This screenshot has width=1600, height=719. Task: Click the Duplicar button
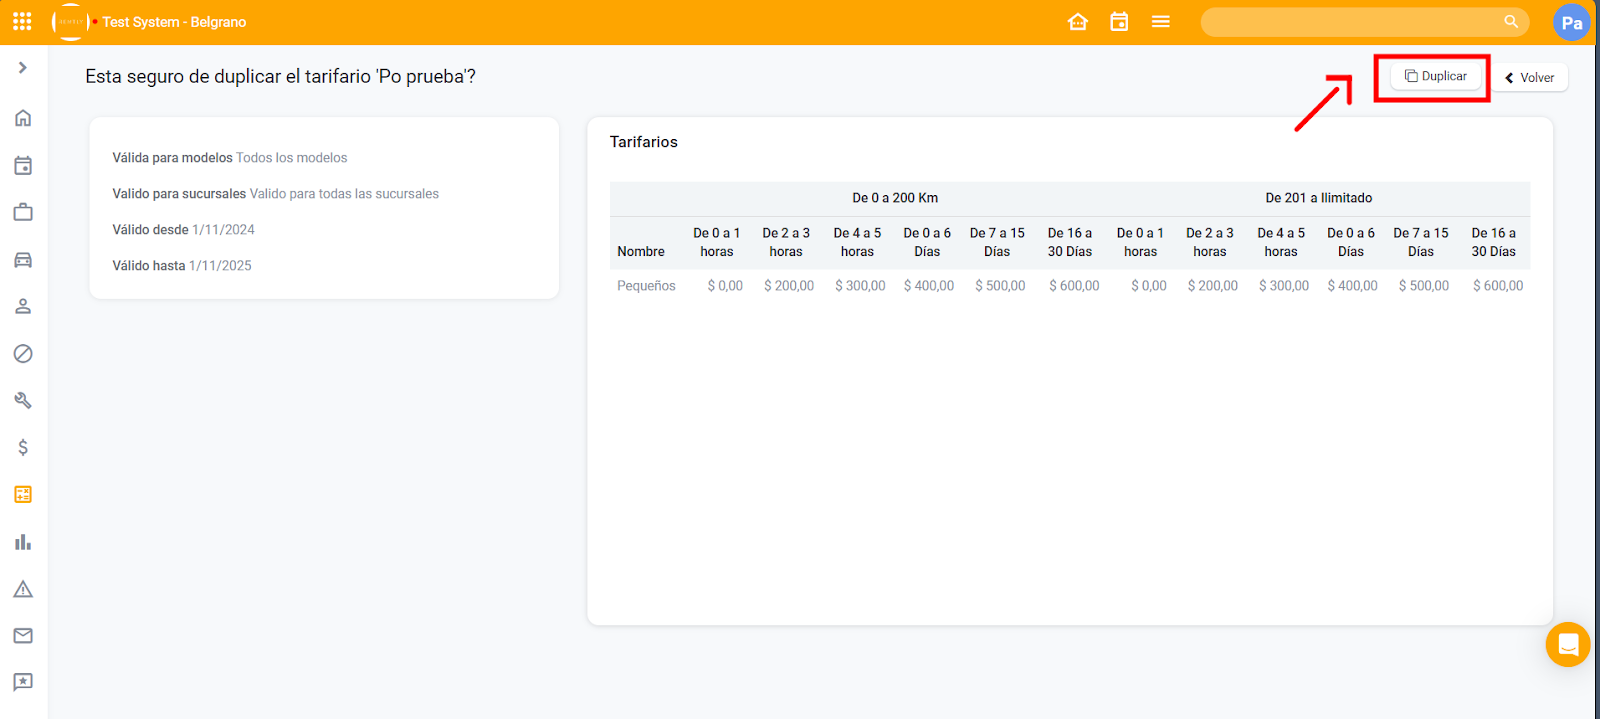(1435, 76)
